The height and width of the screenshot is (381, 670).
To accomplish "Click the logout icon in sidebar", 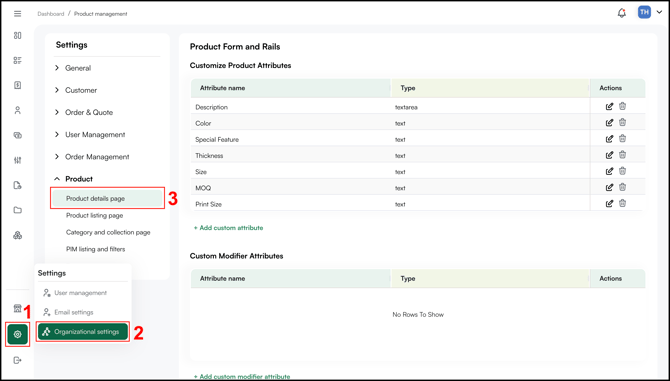I will point(18,360).
